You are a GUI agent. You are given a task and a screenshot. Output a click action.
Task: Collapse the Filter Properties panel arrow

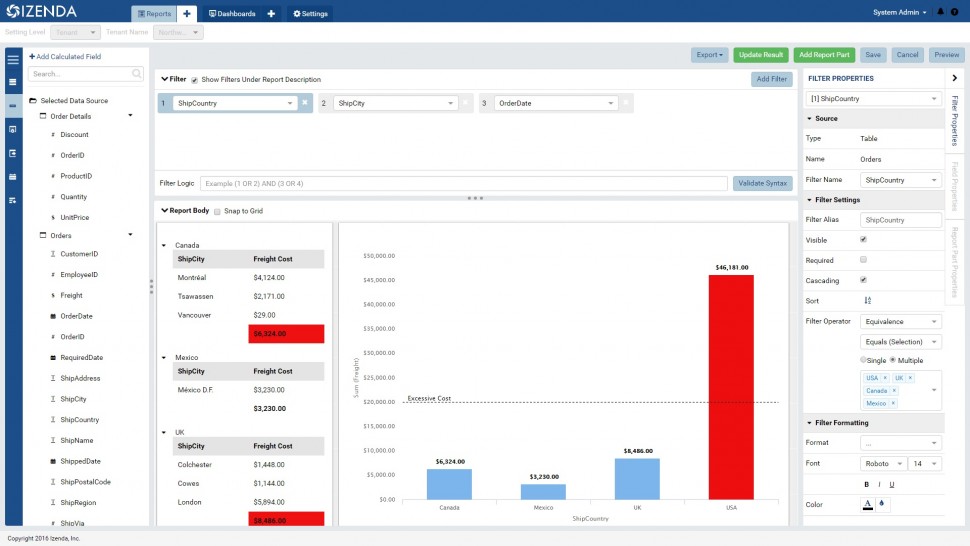pos(955,78)
